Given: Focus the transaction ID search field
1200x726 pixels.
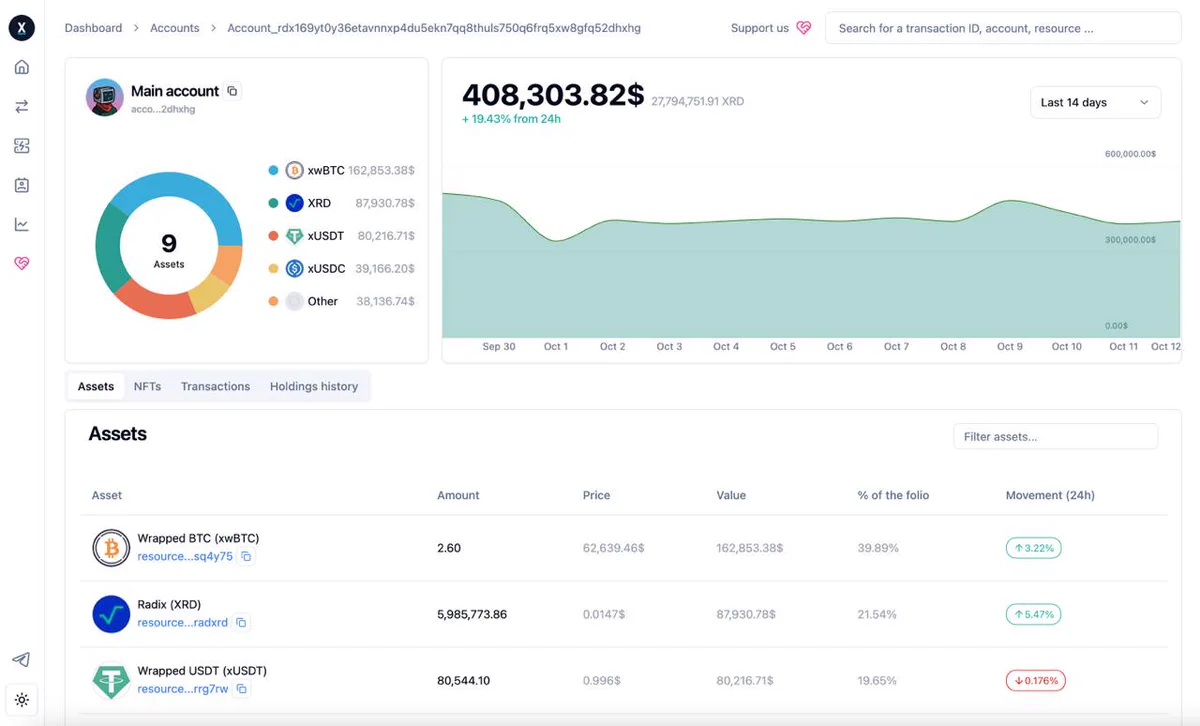Looking at the screenshot, I should 1003,28.
